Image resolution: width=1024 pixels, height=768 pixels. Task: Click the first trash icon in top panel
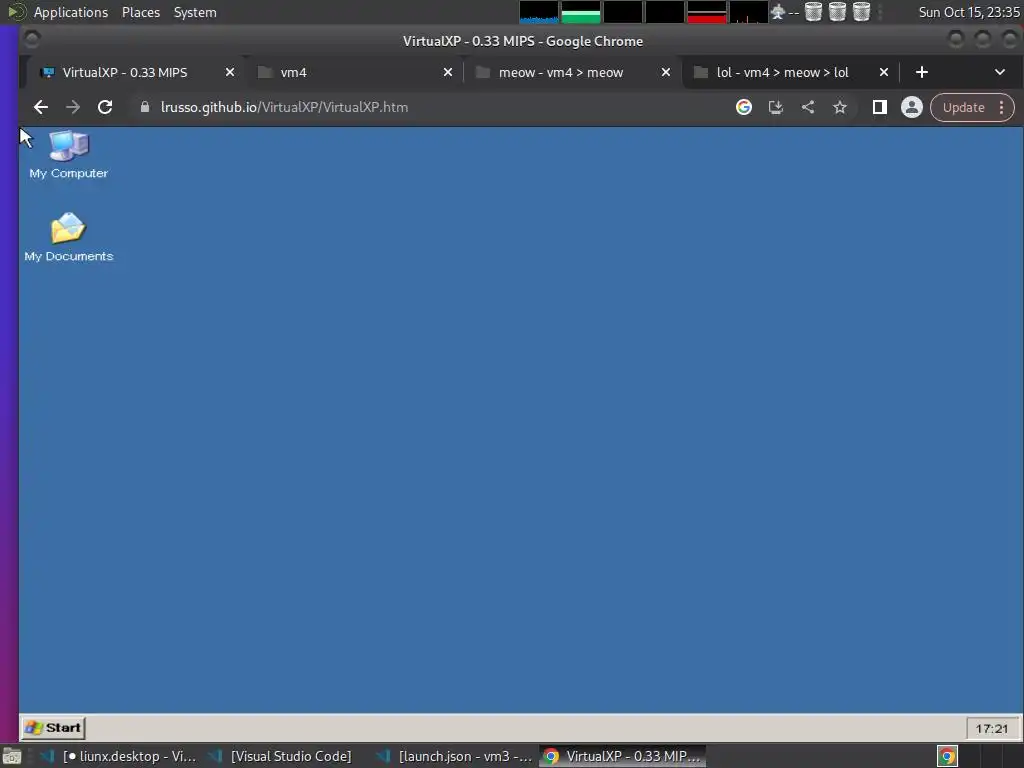tap(813, 12)
